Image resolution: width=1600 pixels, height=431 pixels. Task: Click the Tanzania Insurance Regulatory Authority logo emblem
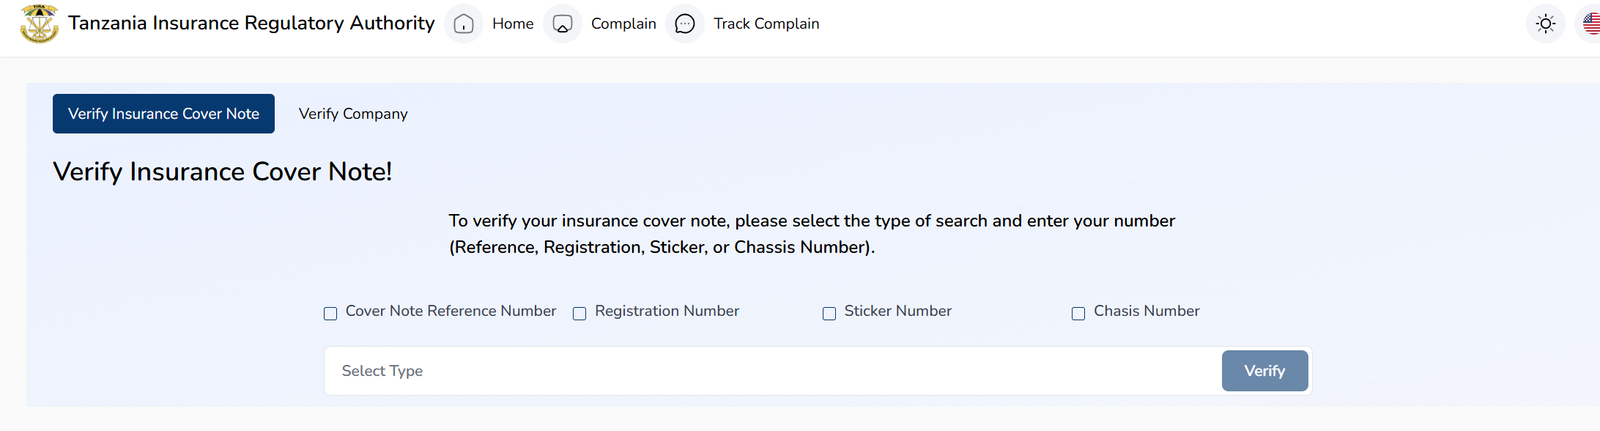pyautogui.click(x=39, y=23)
